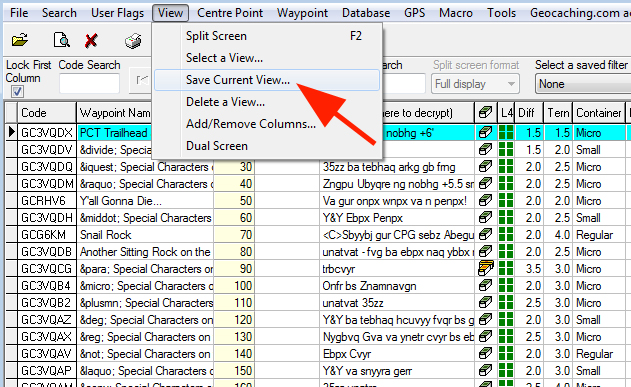The image size is (631, 387).
Task: Click the row selector for GC3VQDQ
Action: tap(12, 167)
